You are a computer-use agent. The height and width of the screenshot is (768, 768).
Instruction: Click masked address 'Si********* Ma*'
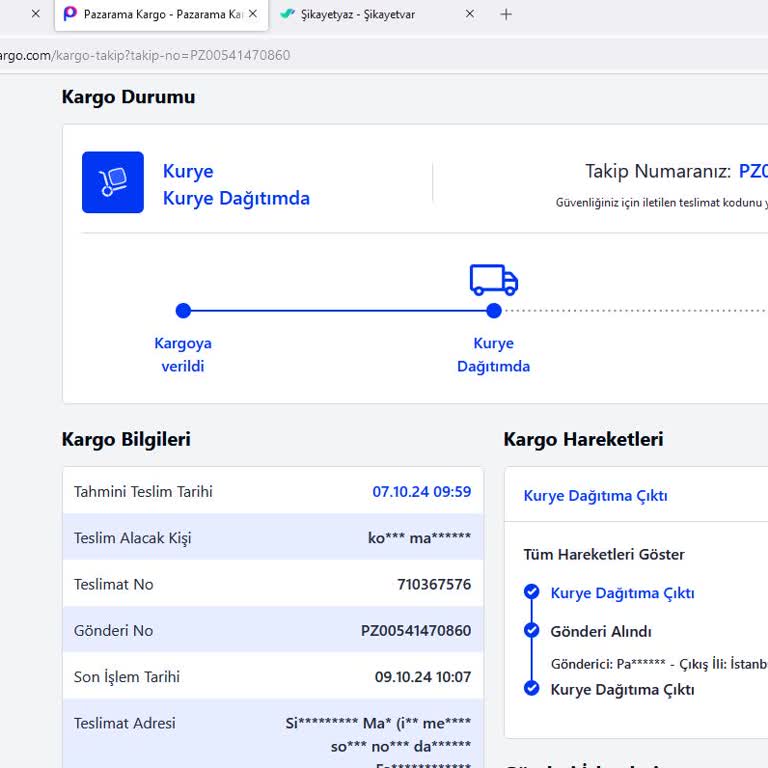click(x=338, y=723)
